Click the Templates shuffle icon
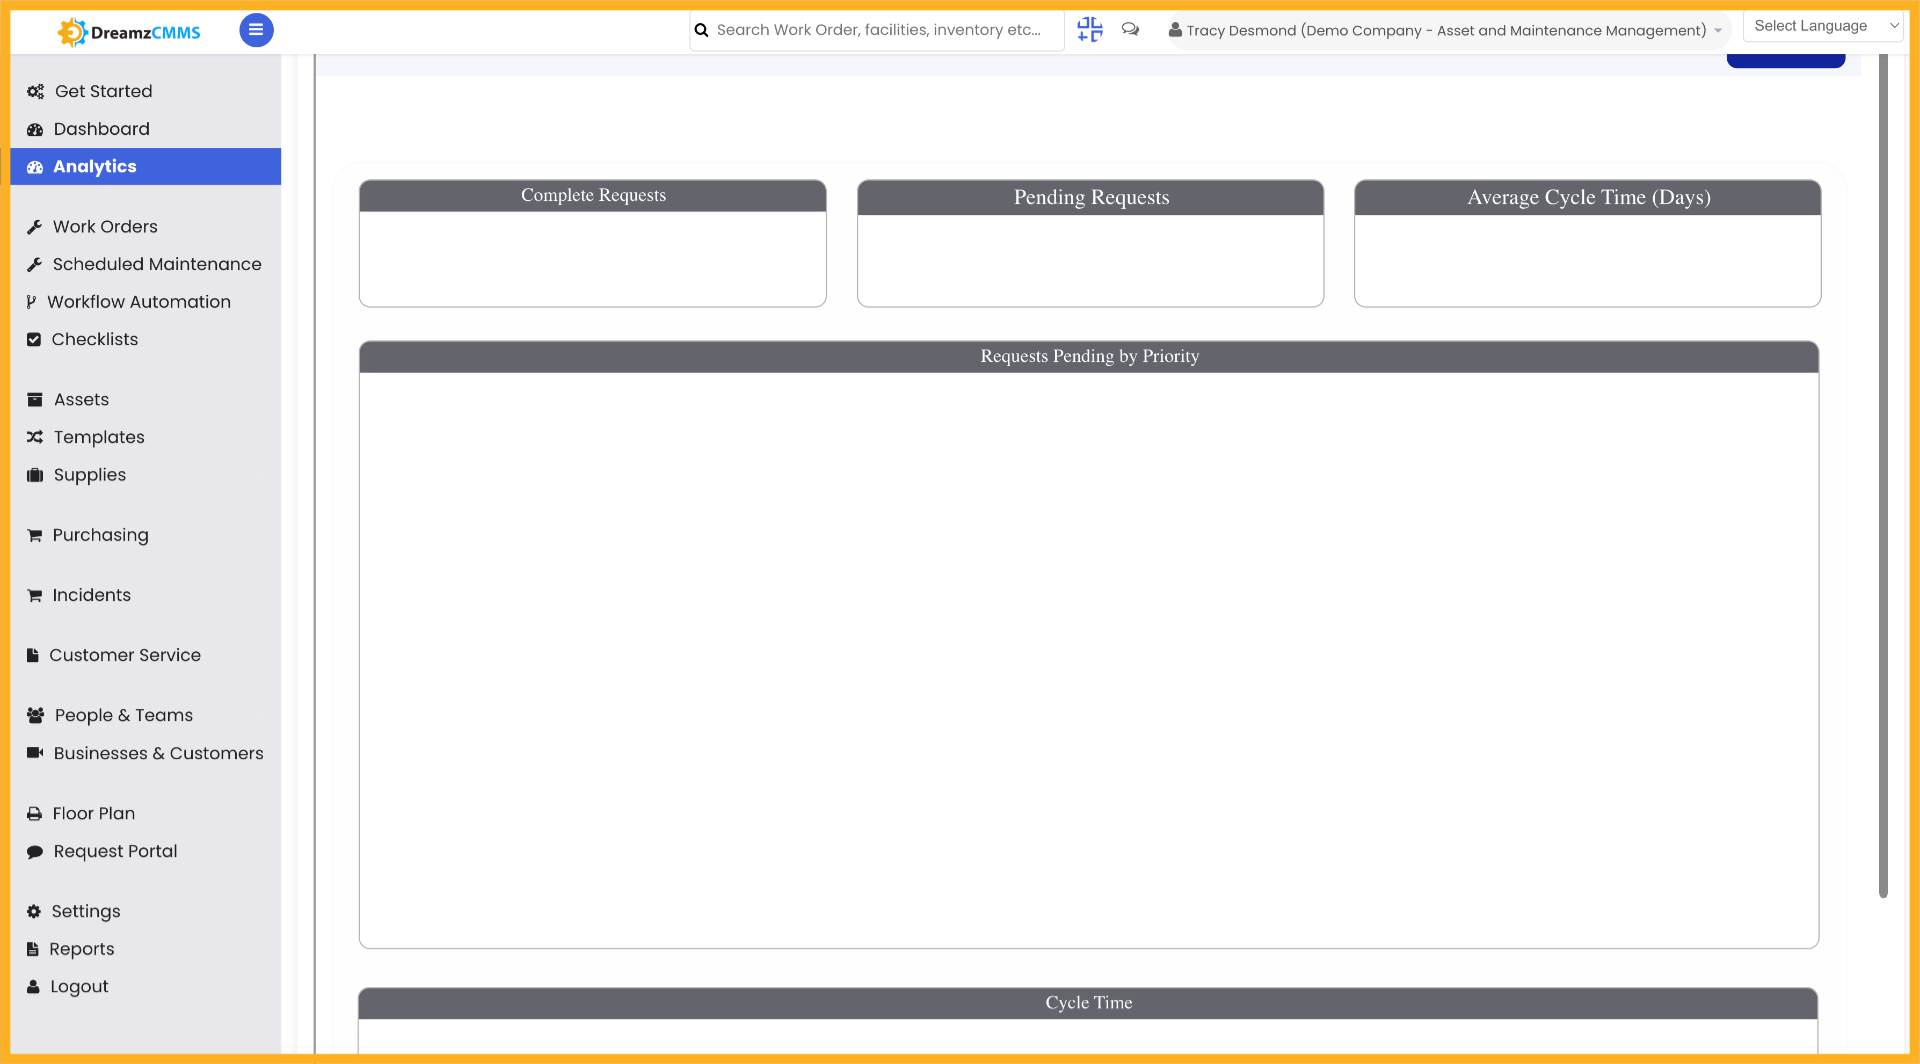The height and width of the screenshot is (1064, 1920). tap(35, 437)
